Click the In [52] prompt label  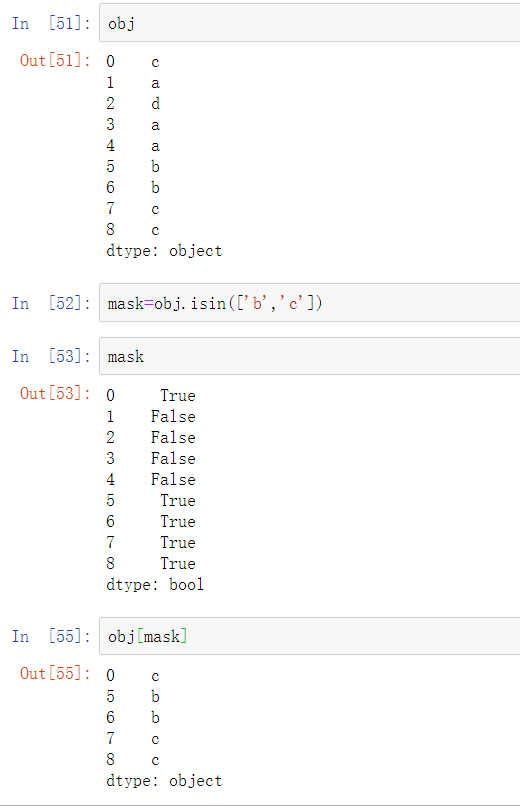point(51,303)
